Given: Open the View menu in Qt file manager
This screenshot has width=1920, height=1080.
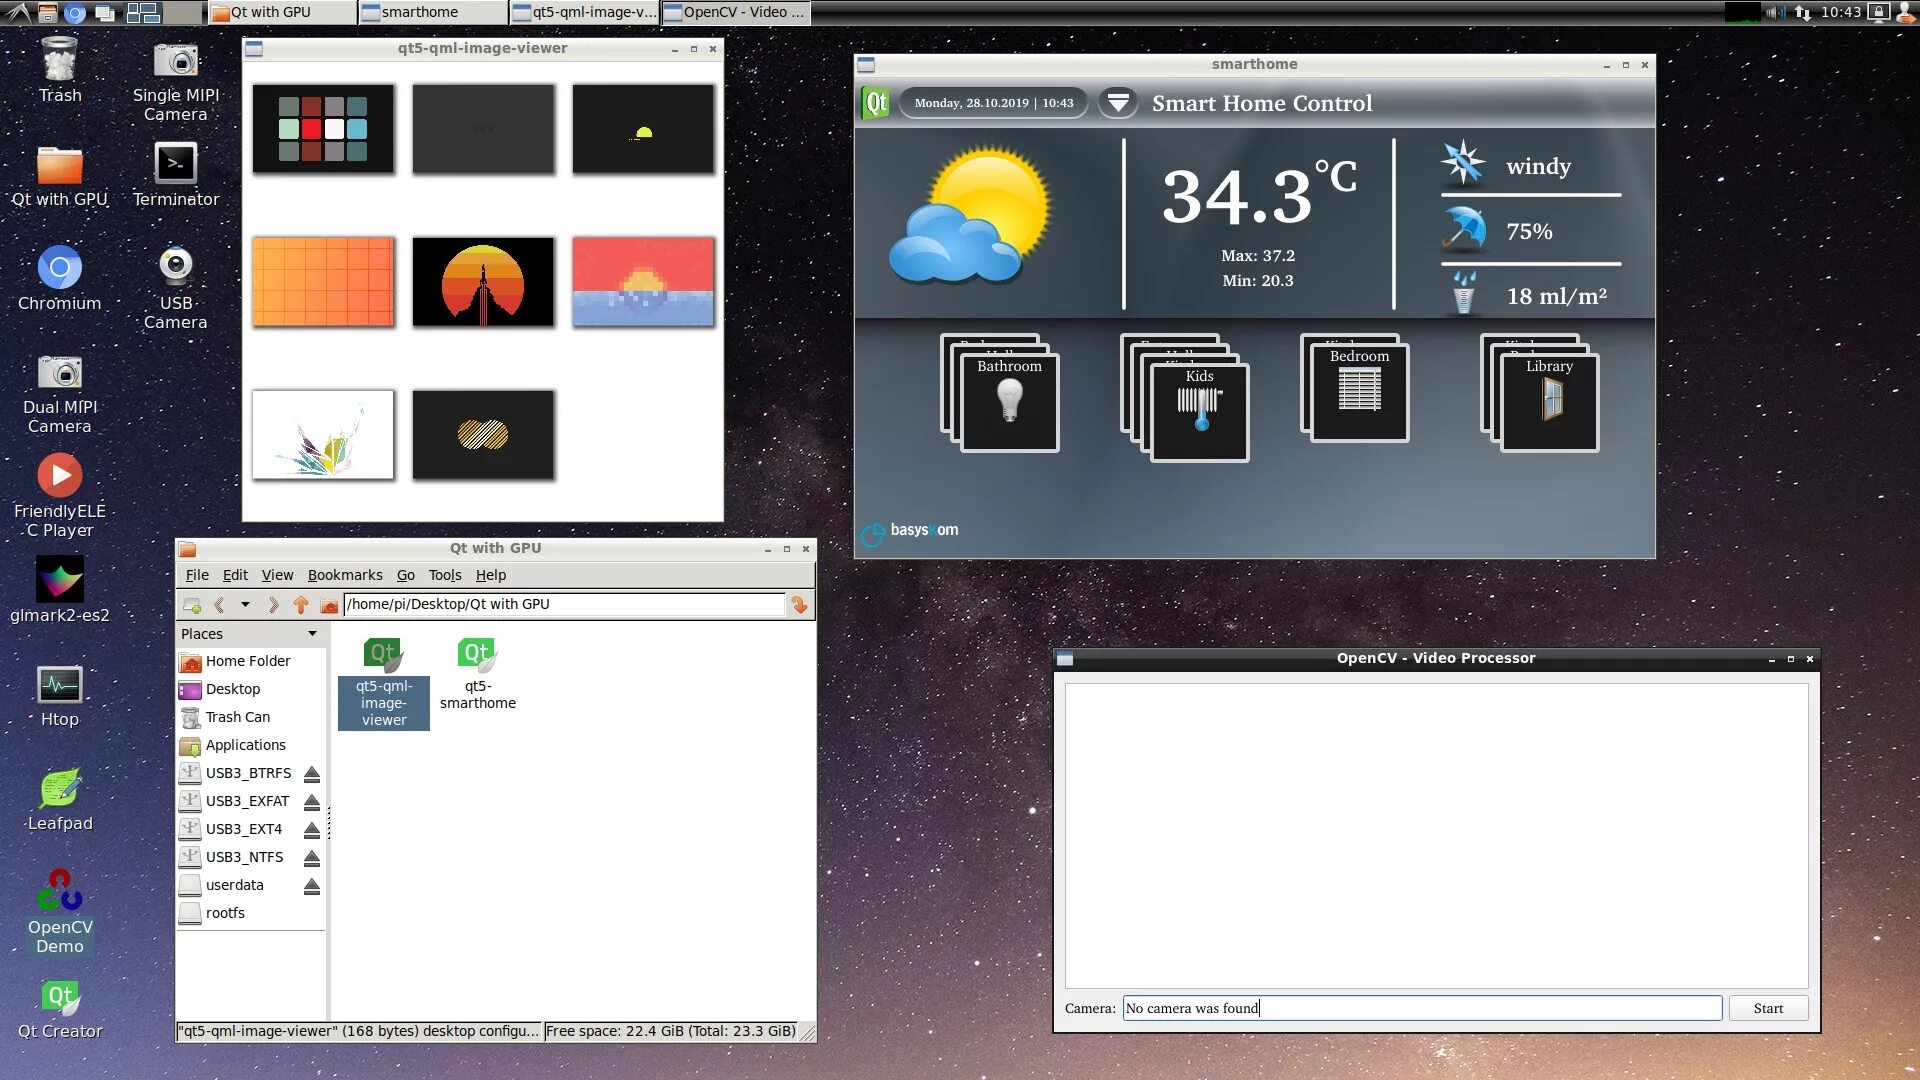Looking at the screenshot, I should pyautogui.click(x=277, y=575).
